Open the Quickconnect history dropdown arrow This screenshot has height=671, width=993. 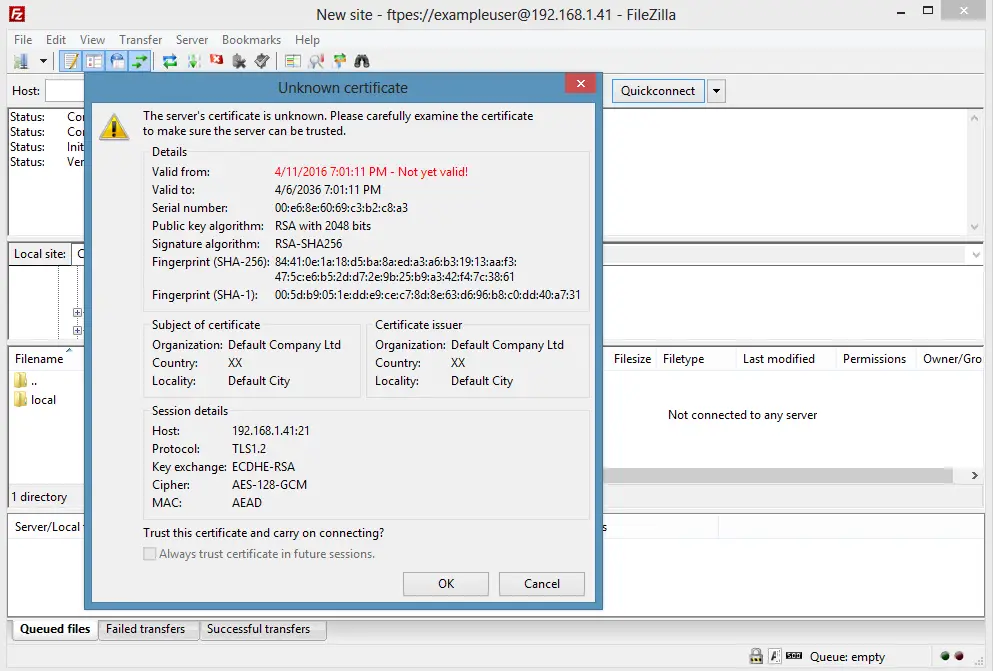pos(716,91)
